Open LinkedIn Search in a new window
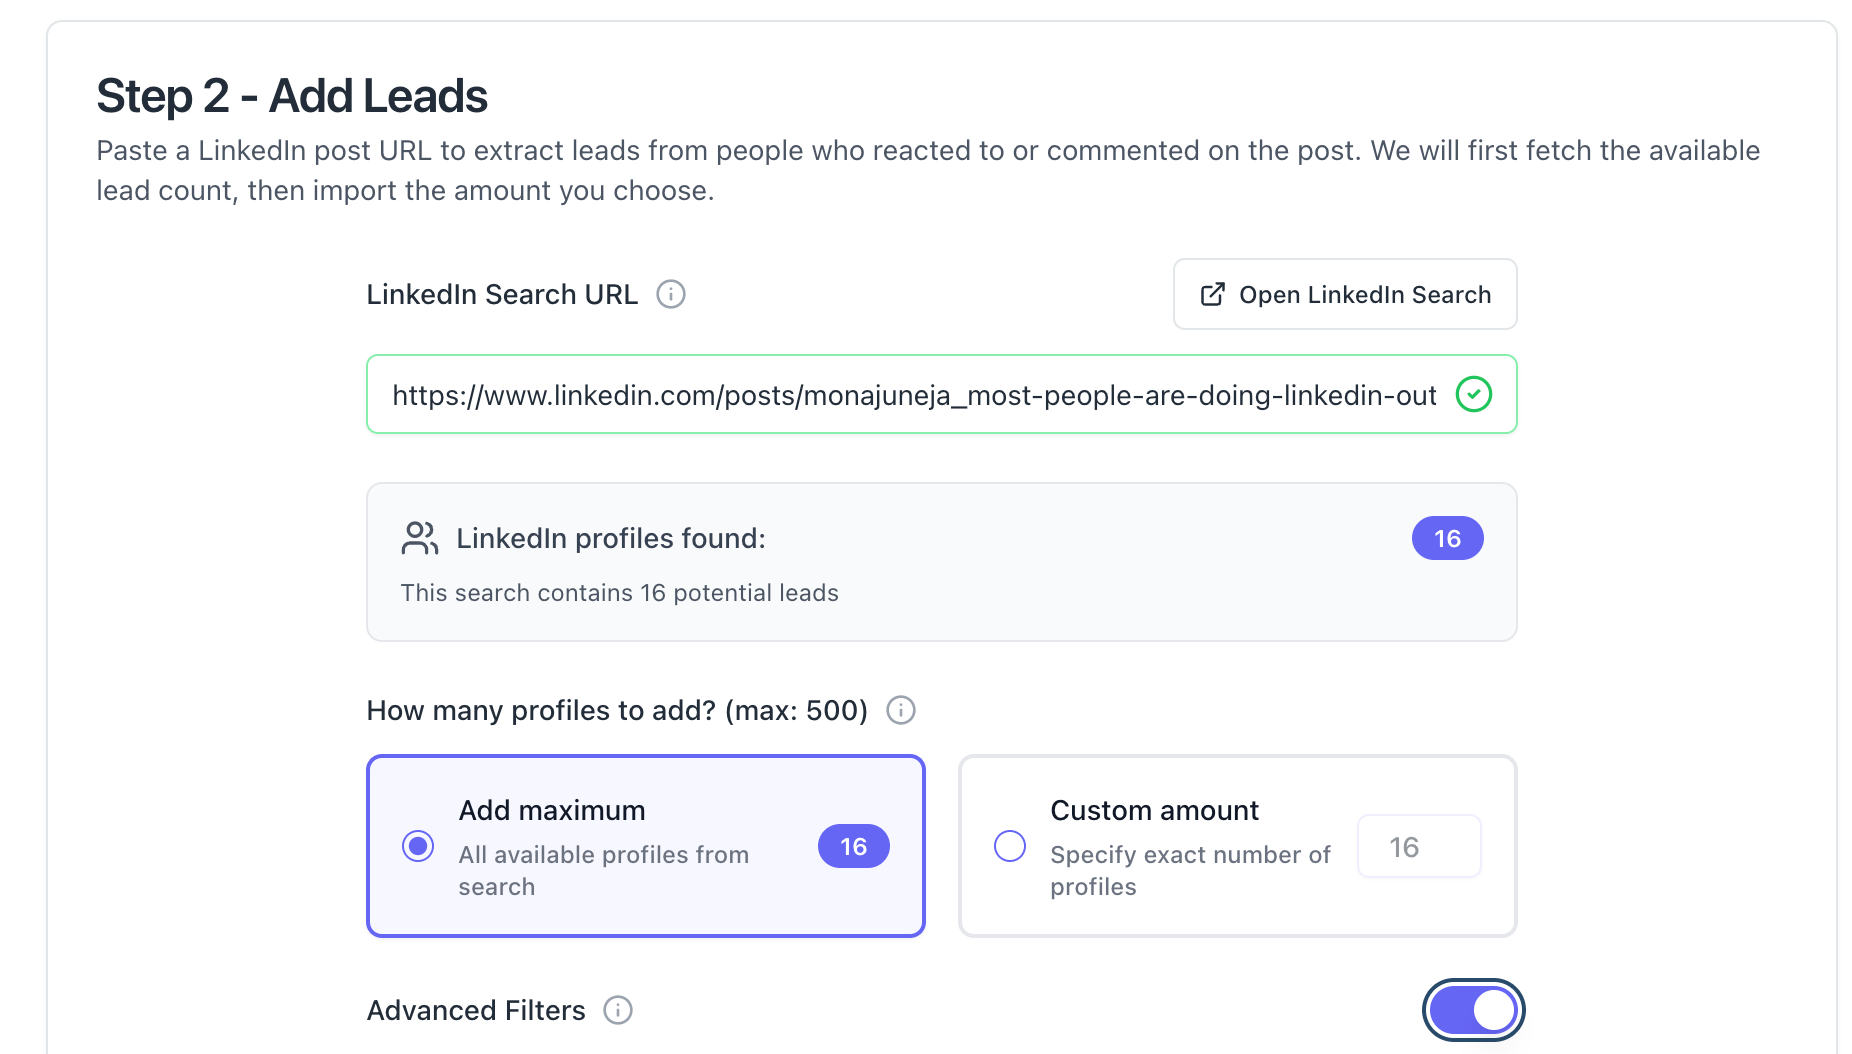 point(1344,294)
